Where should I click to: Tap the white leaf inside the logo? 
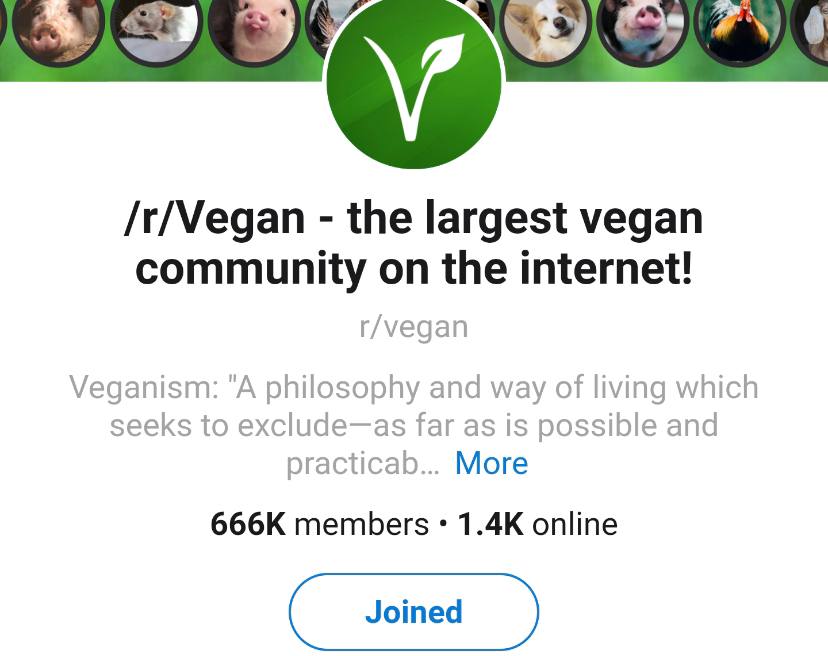pyautogui.click(x=443, y=54)
